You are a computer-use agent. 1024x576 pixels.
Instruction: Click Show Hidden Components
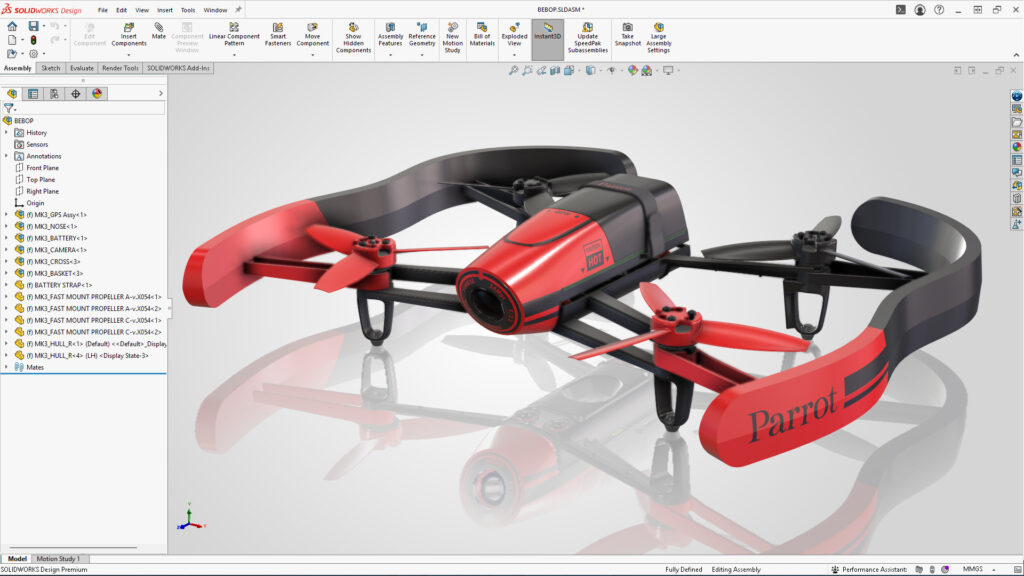[x=353, y=38]
